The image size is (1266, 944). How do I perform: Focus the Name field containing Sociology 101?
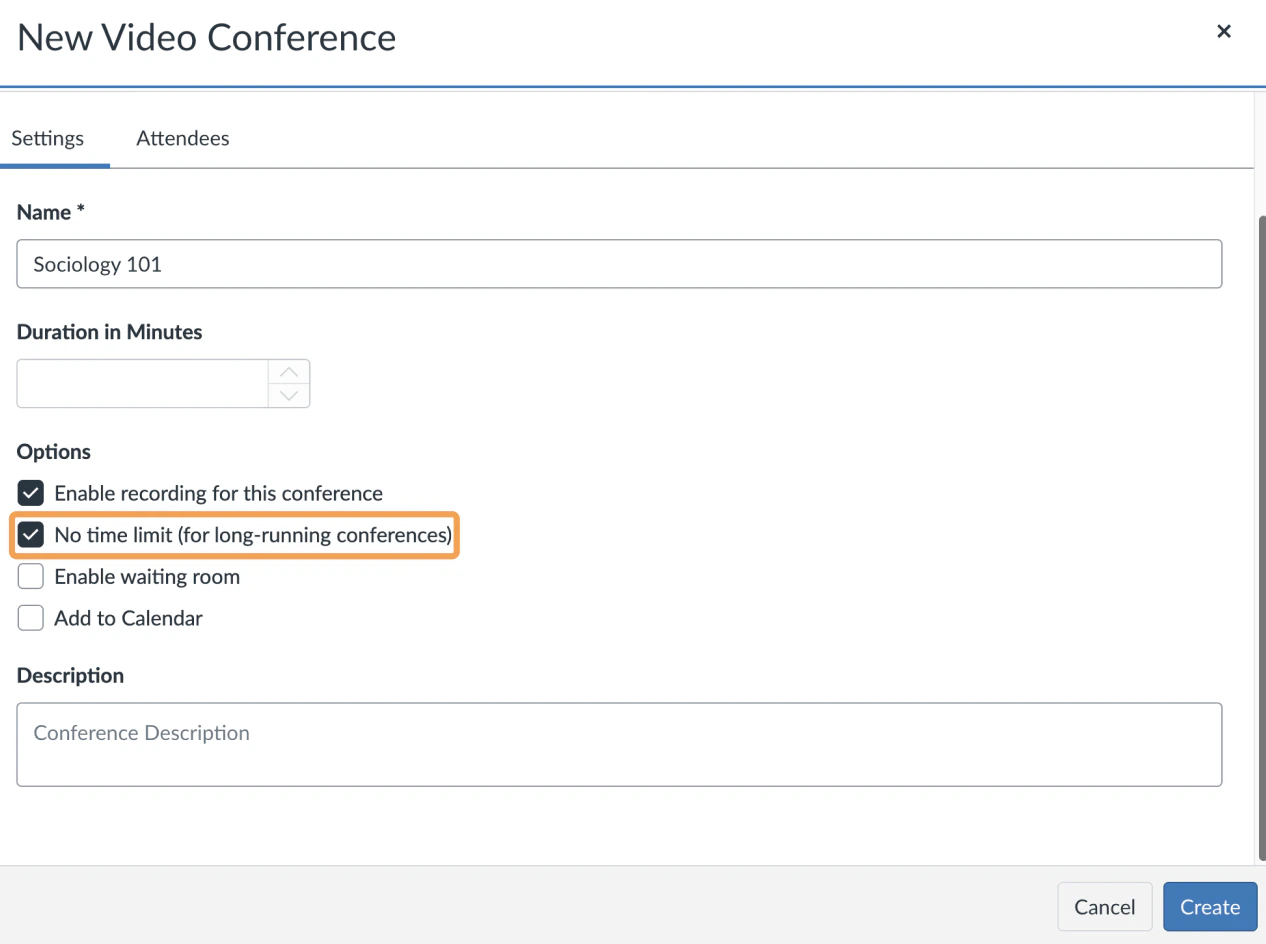619,264
